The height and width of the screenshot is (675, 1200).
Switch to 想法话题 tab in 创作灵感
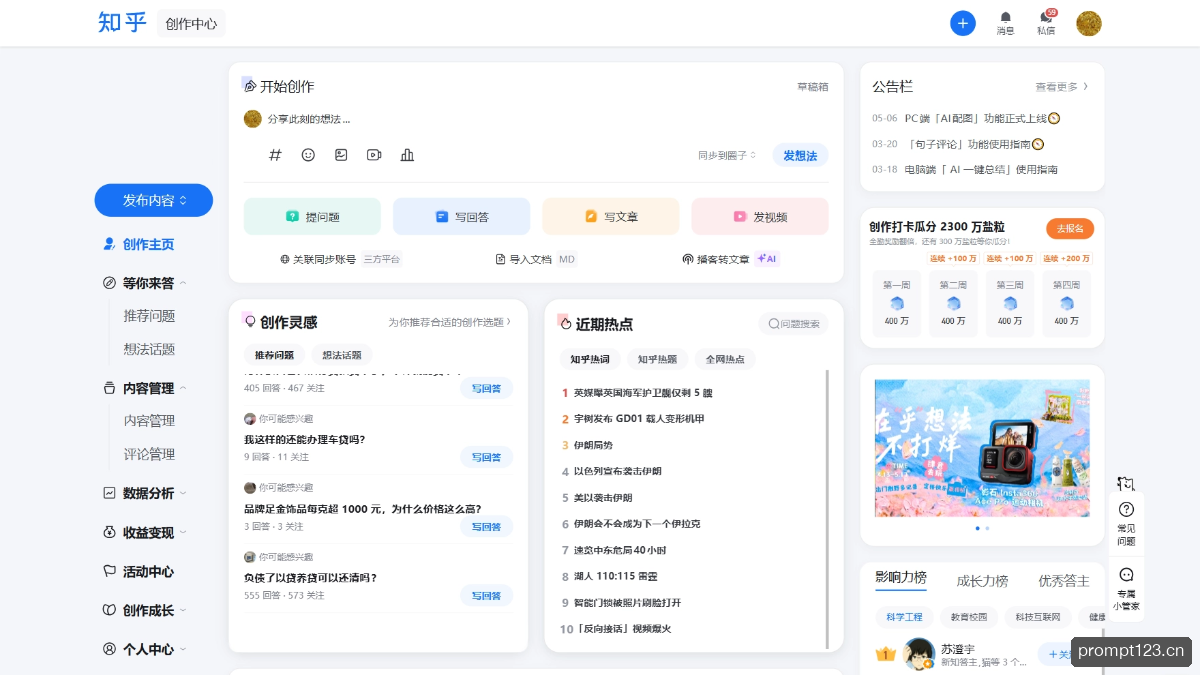[342, 355]
